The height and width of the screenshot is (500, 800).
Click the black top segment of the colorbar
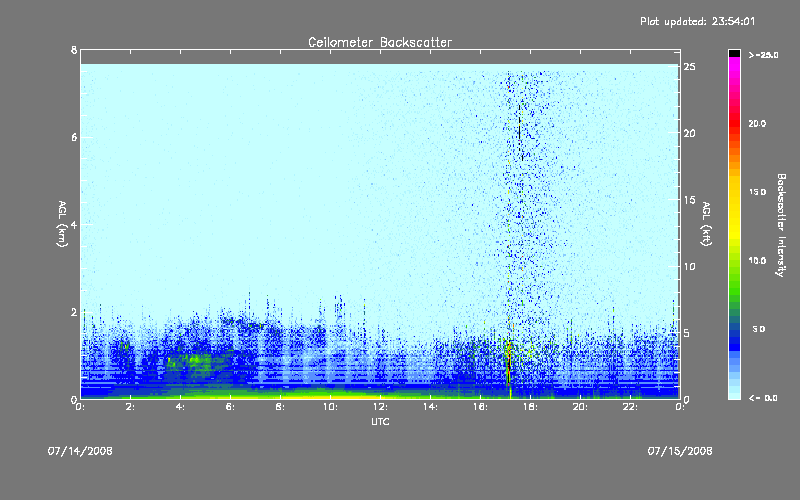coord(734,53)
